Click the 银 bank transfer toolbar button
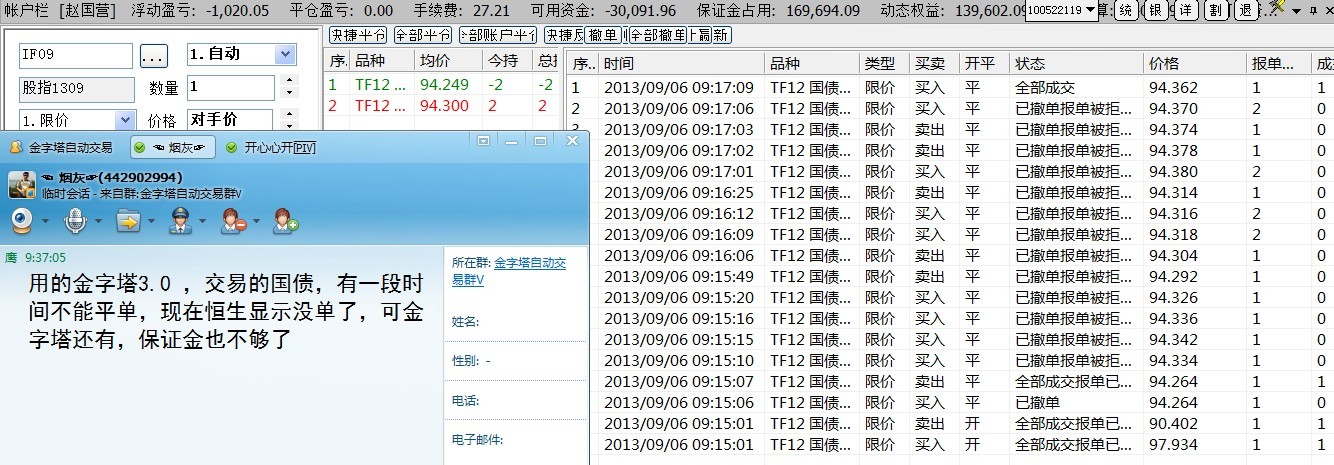The height and width of the screenshot is (465, 1334). pyautogui.click(x=1154, y=10)
